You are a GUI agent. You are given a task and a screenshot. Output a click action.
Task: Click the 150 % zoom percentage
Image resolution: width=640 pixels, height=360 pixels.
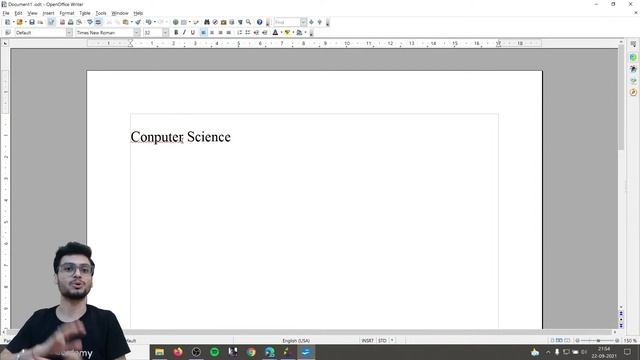(x=630, y=340)
